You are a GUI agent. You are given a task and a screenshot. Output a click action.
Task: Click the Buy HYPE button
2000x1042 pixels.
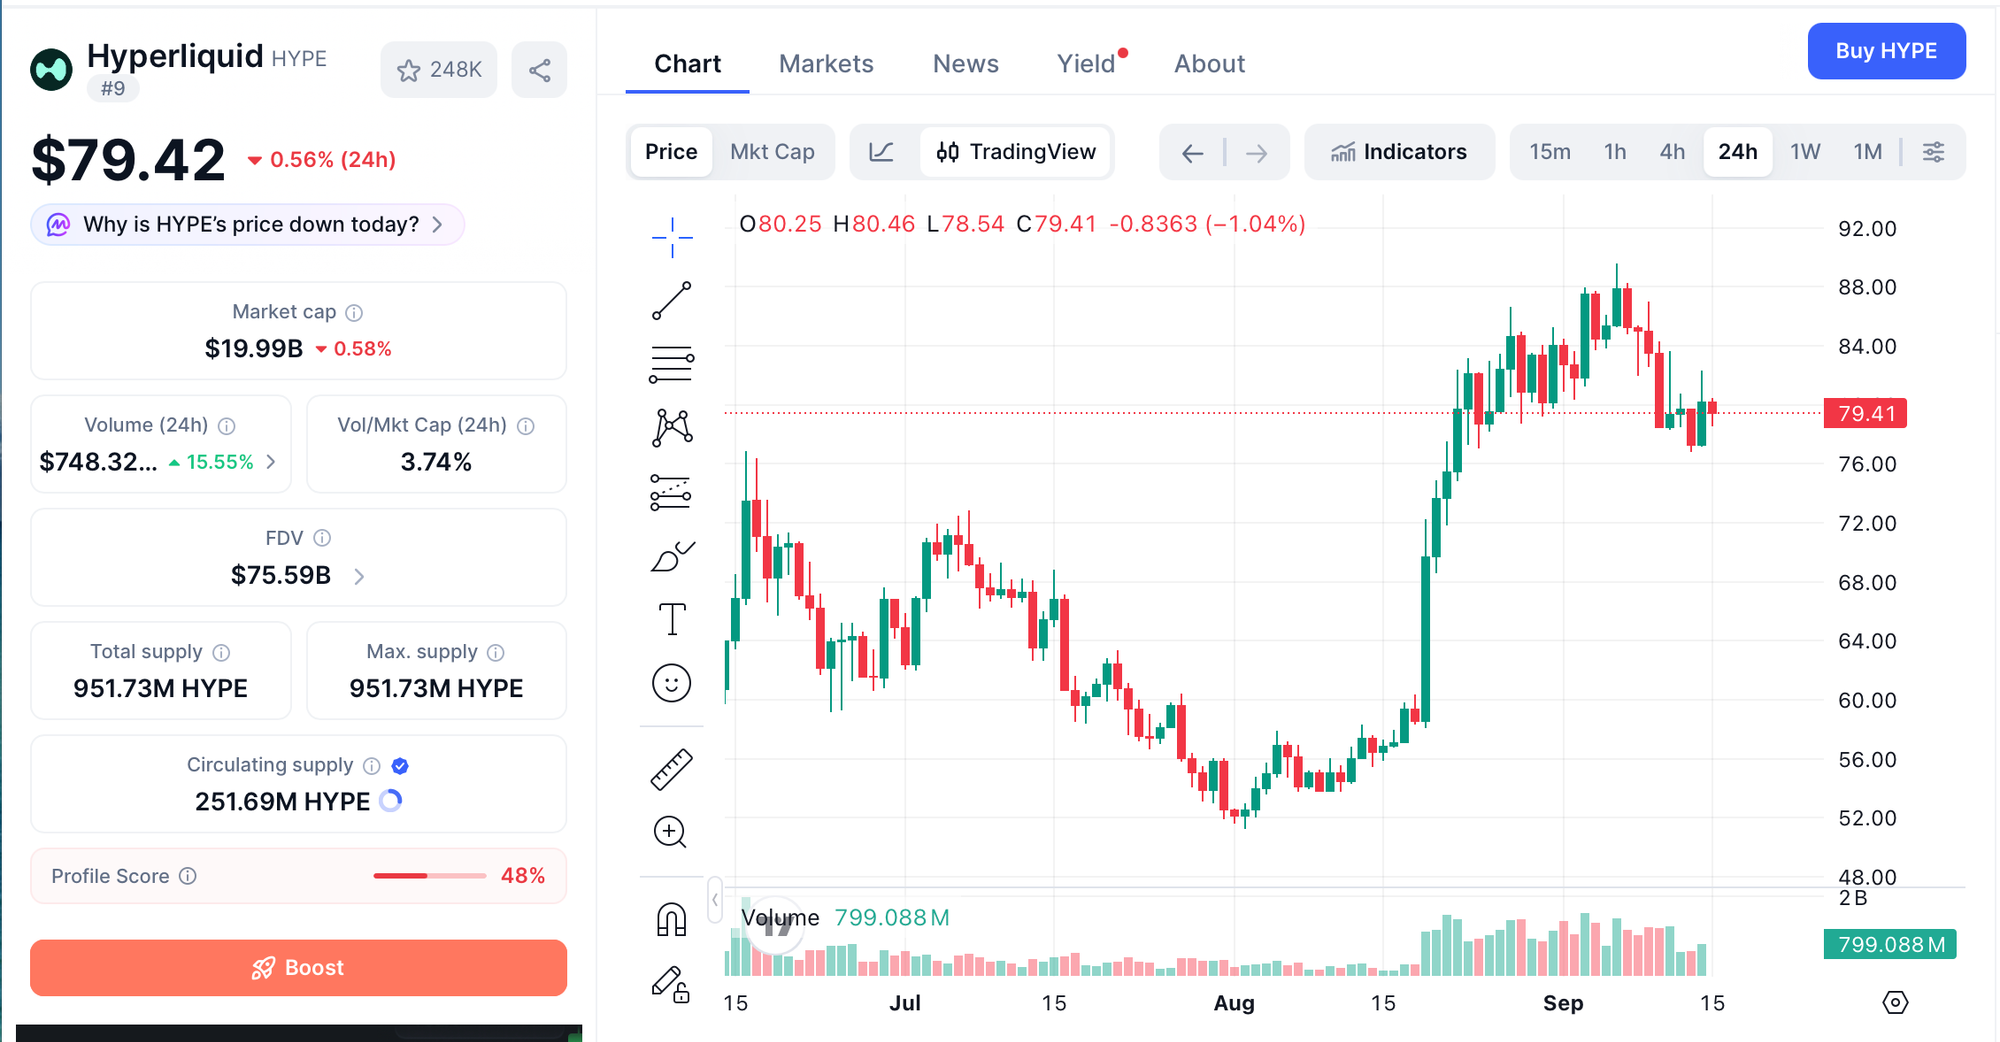(1886, 51)
